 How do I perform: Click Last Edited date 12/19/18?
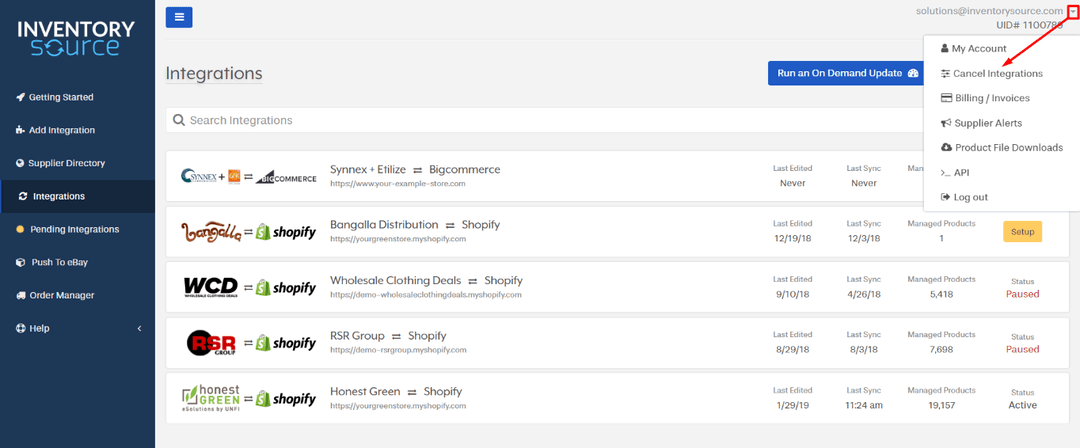pos(792,238)
